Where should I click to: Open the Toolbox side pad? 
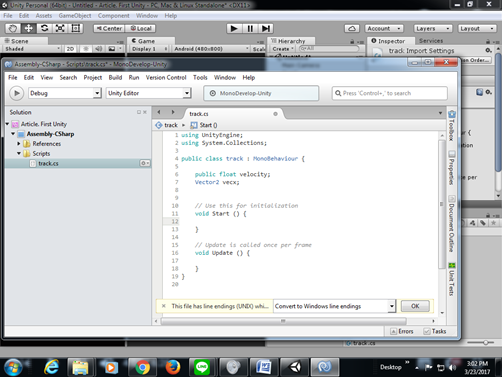click(x=452, y=125)
